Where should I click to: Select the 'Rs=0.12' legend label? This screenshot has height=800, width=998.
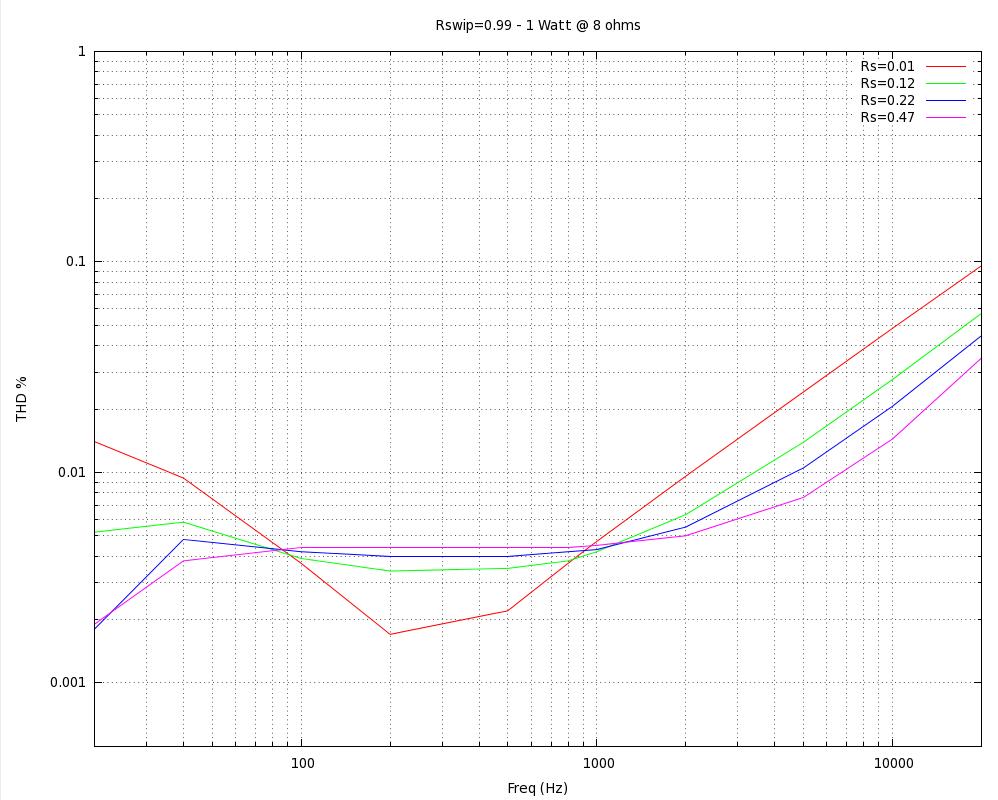887,83
